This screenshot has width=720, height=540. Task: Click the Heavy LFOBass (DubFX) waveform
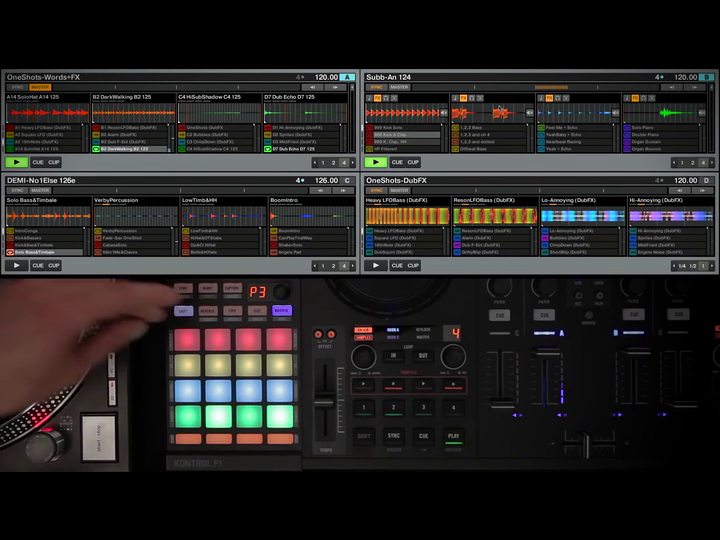coord(407,215)
